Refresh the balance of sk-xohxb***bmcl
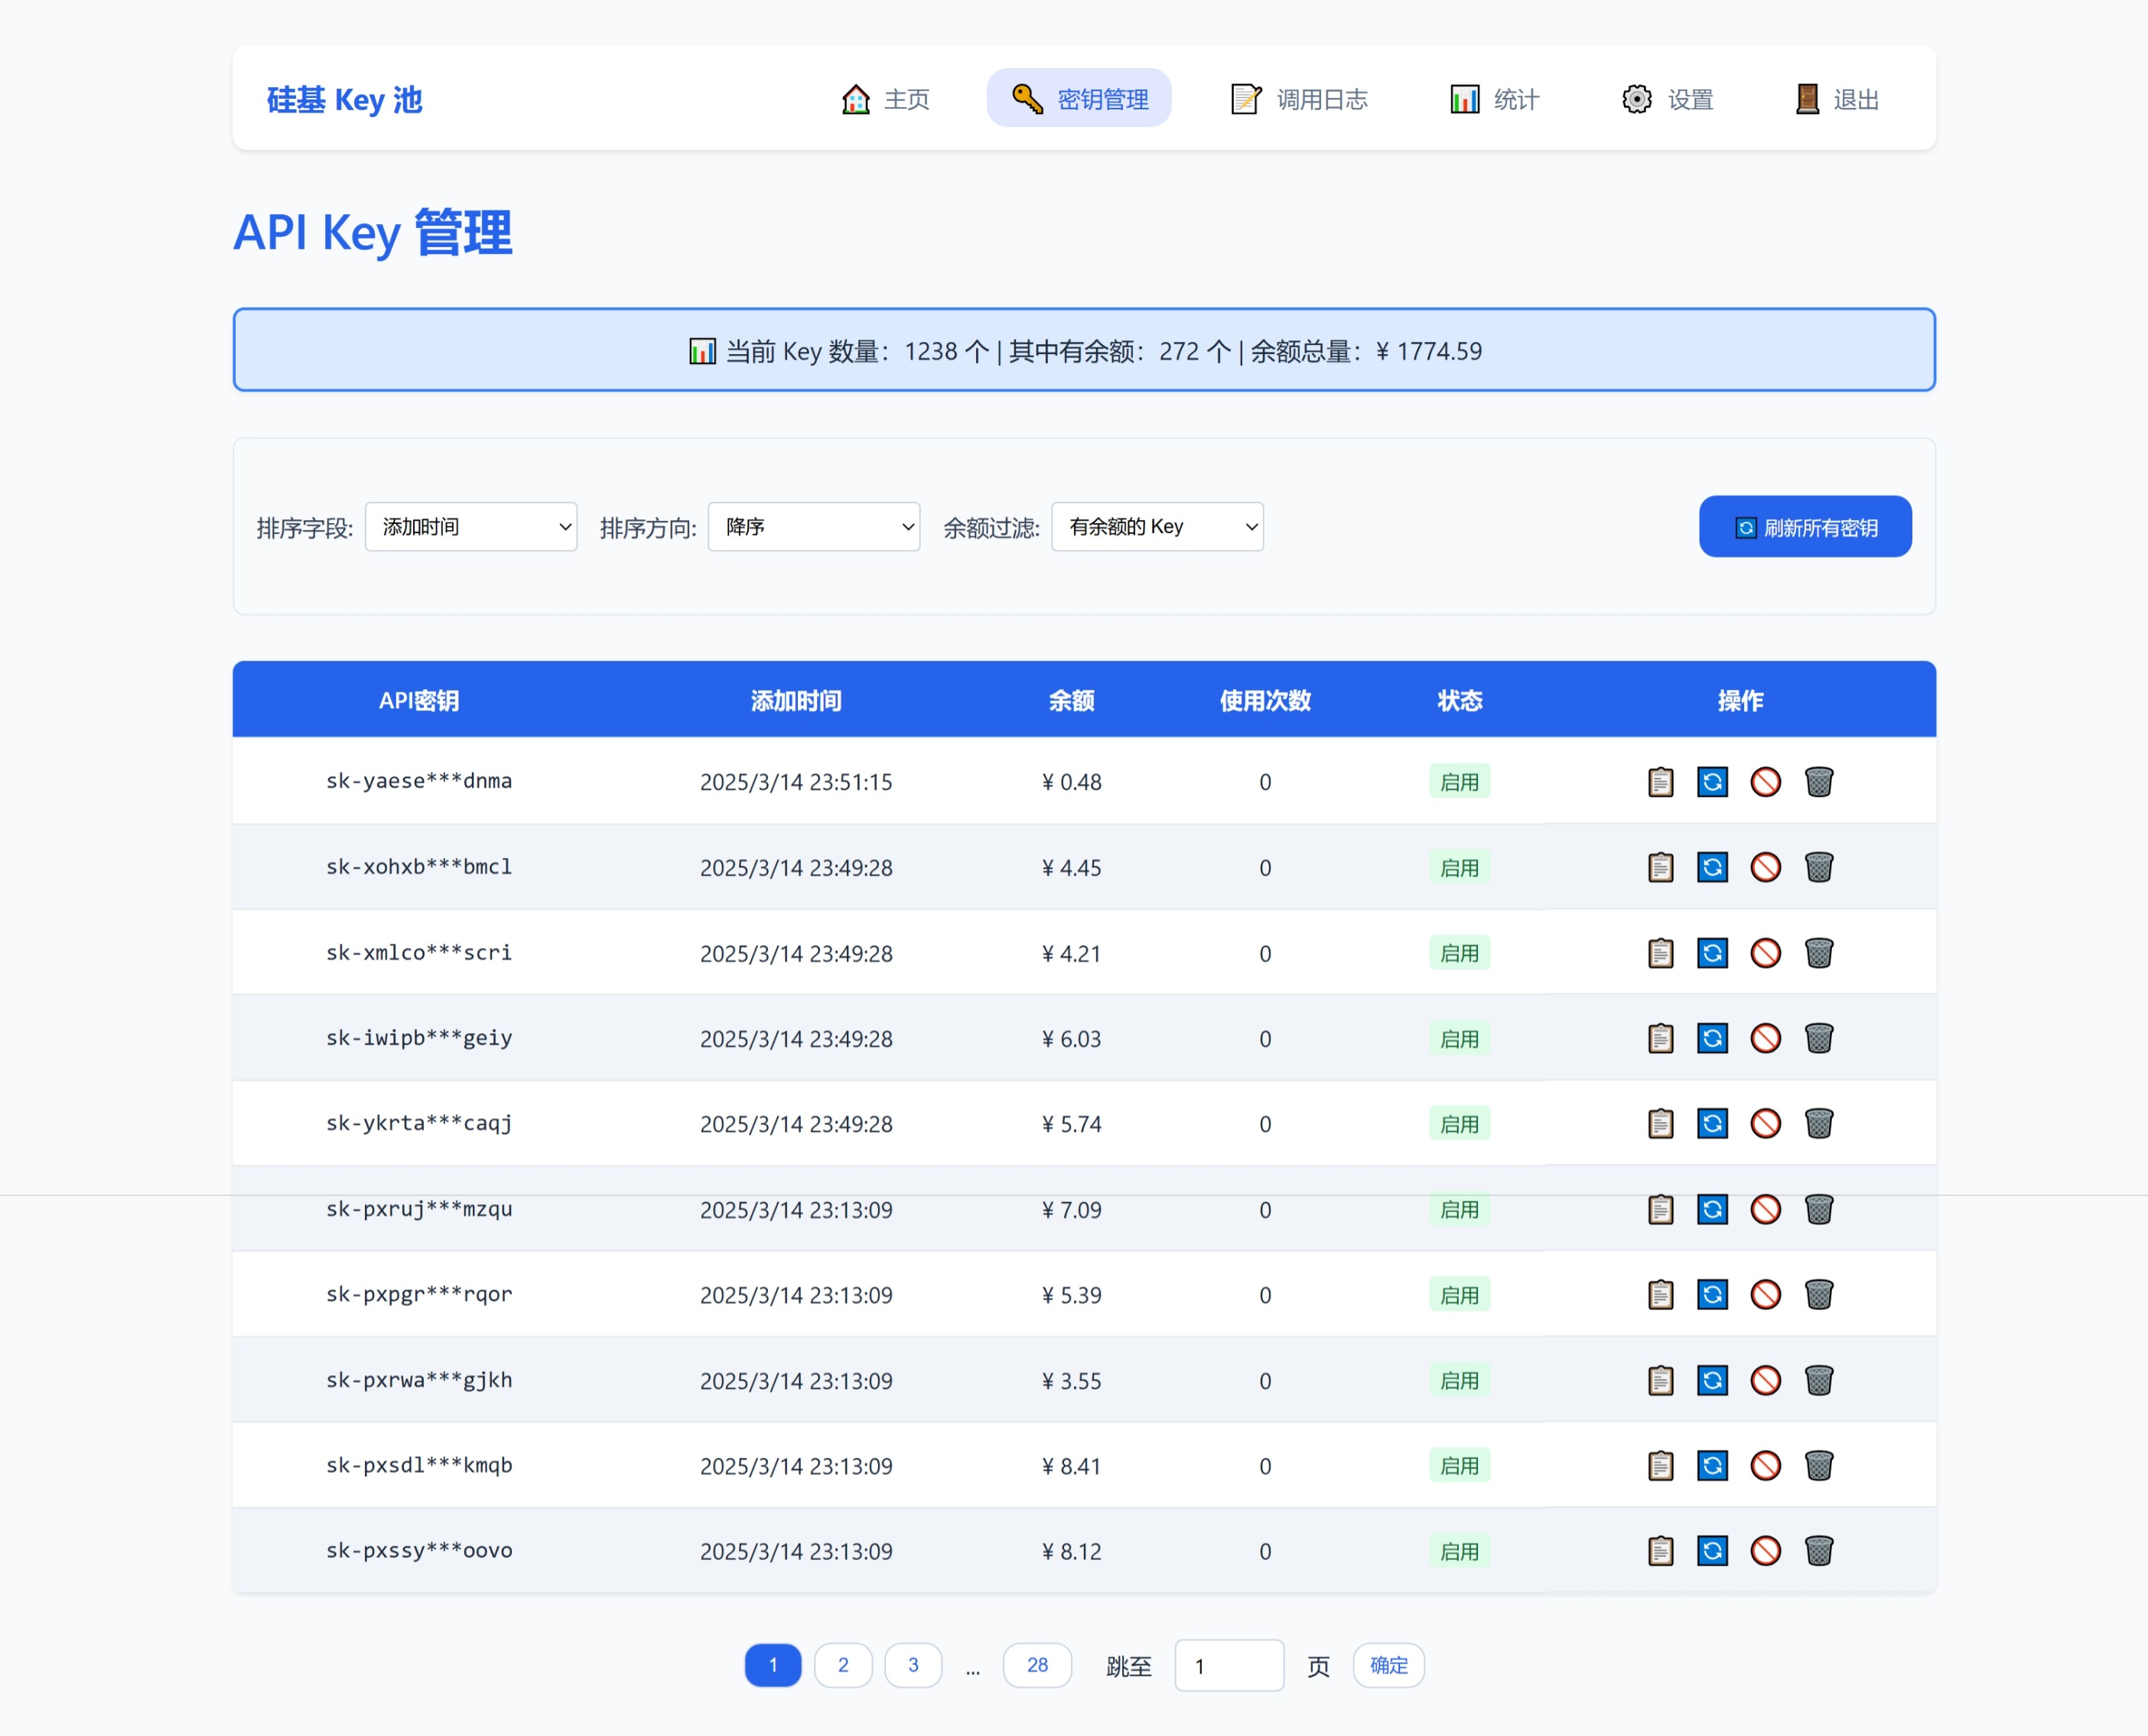Image resolution: width=2148 pixels, height=1736 pixels. [1714, 867]
